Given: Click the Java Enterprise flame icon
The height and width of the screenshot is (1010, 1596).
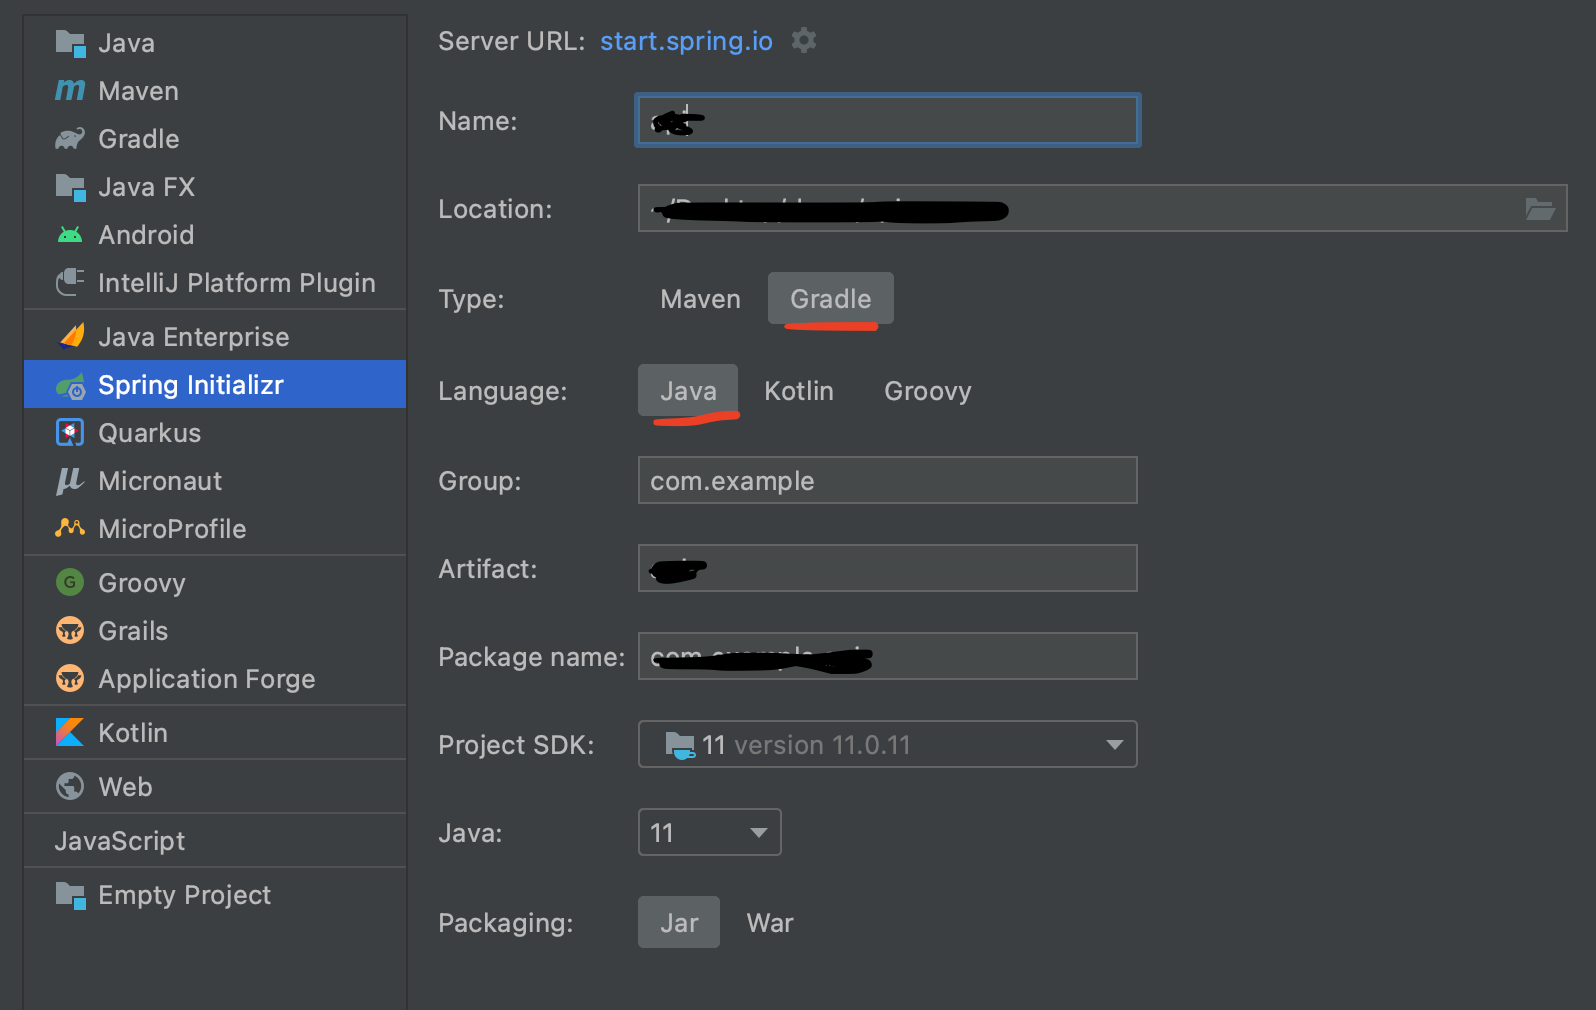Looking at the screenshot, I should click(x=72, y=336).
